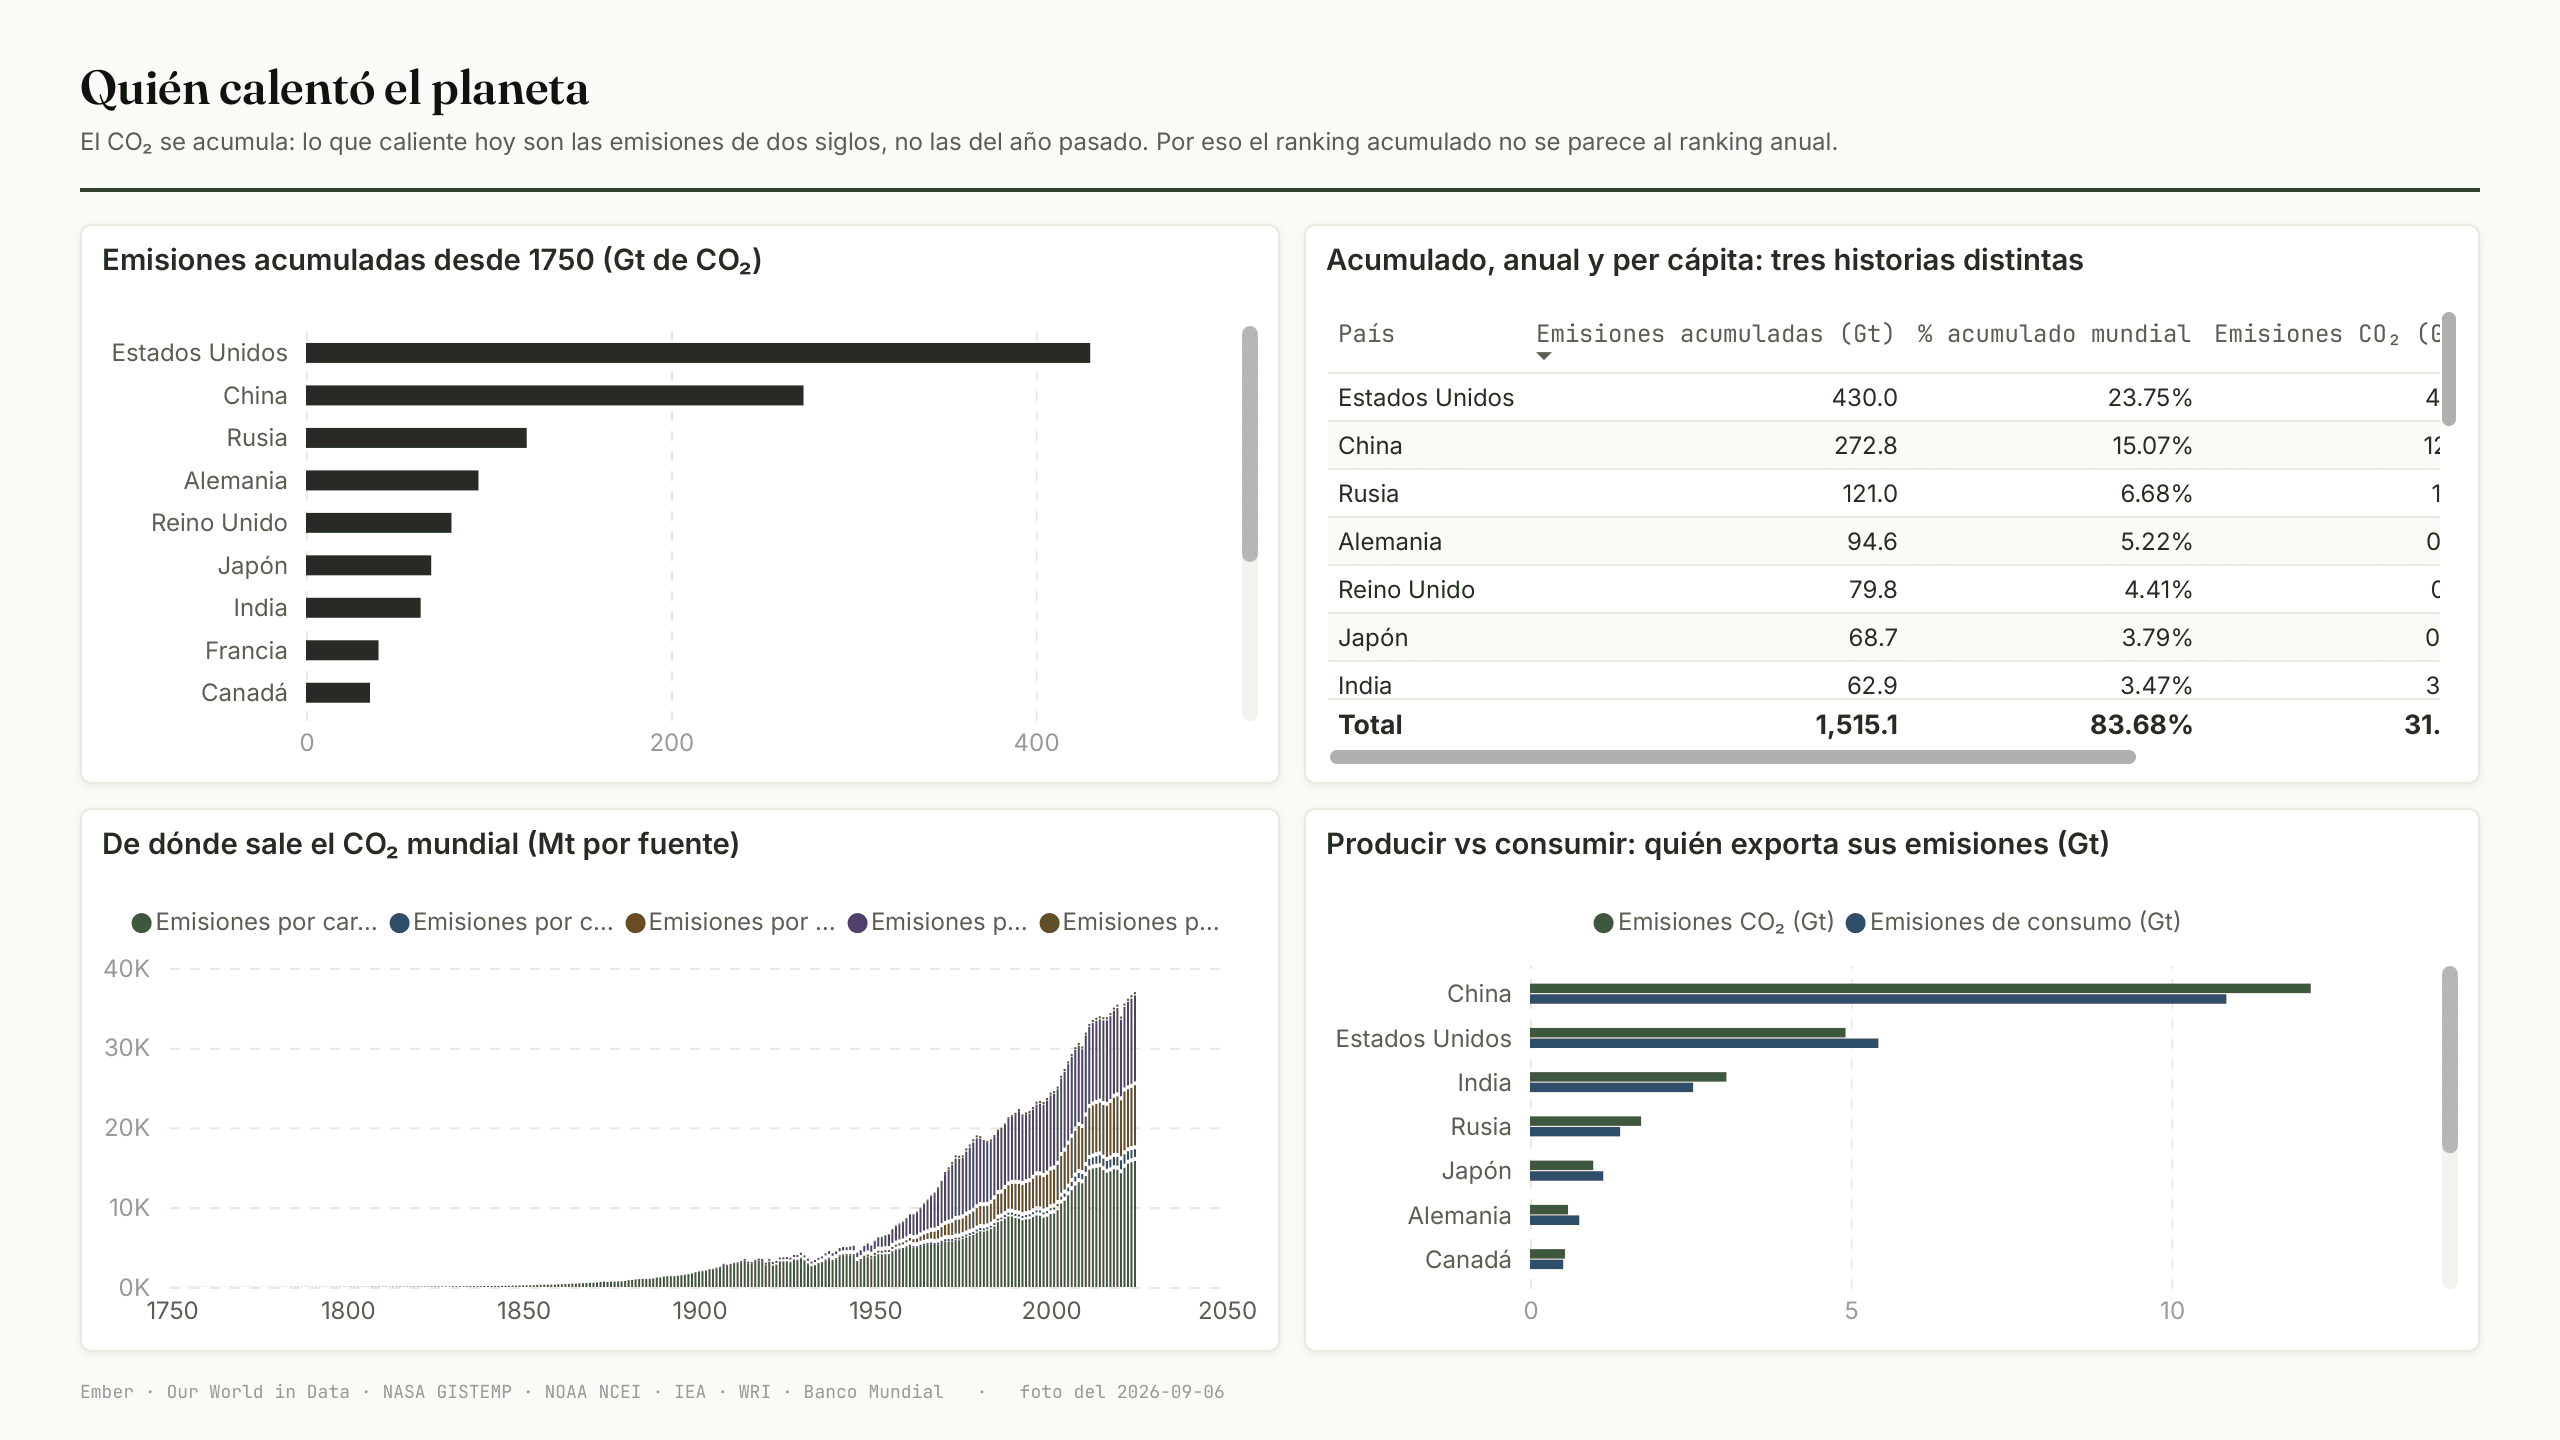Select the Reino Unido bar in accumulated chart
The height and width of the screenshot is (1440, 2560).
379,523
